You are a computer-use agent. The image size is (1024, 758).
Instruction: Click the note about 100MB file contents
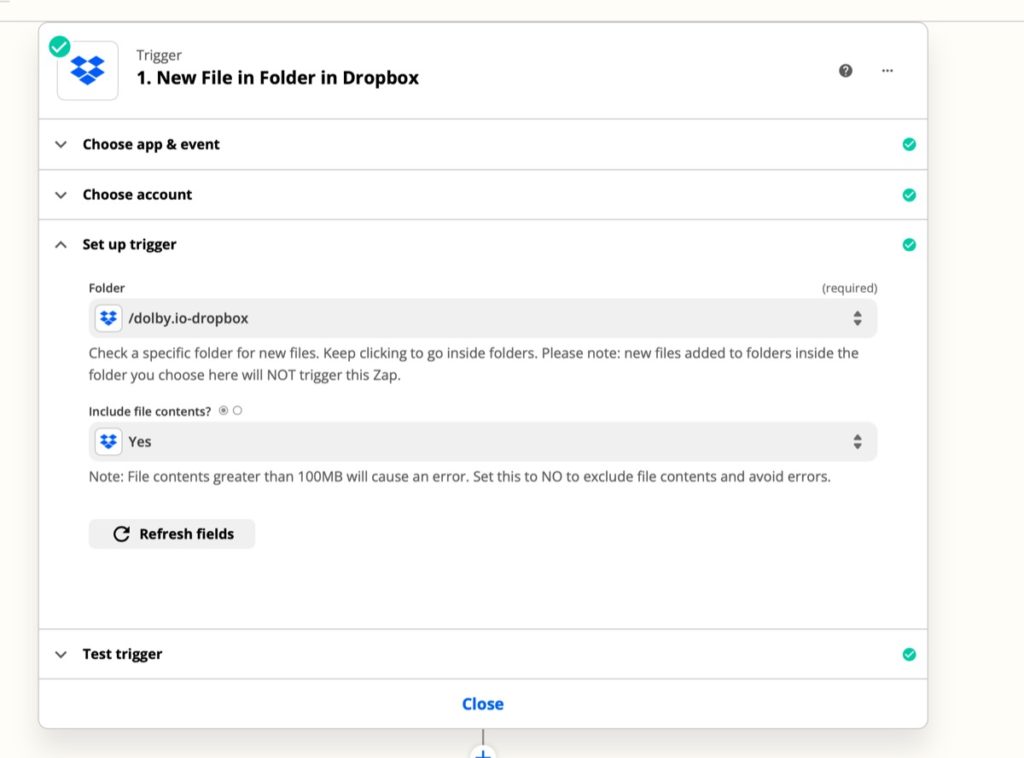(460, 477)
